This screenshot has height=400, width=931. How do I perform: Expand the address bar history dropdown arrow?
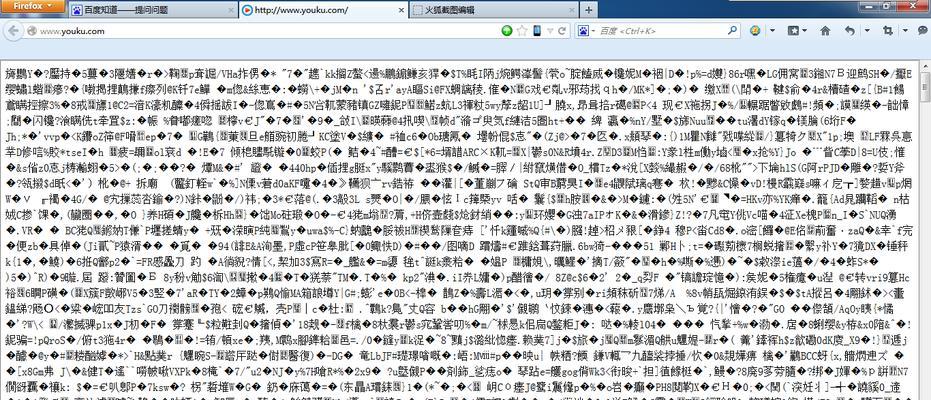[x=549, y=31]
